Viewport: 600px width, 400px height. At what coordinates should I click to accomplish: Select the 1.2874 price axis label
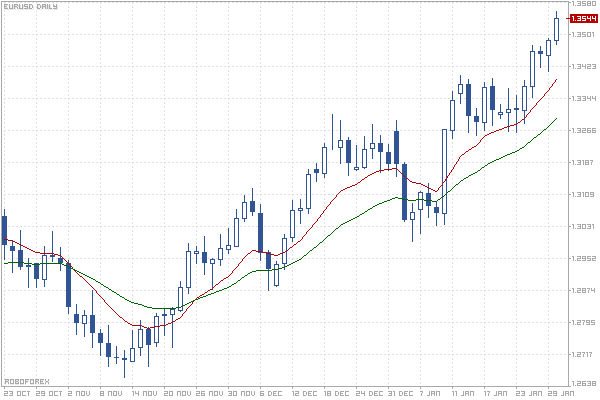point(584,291)
